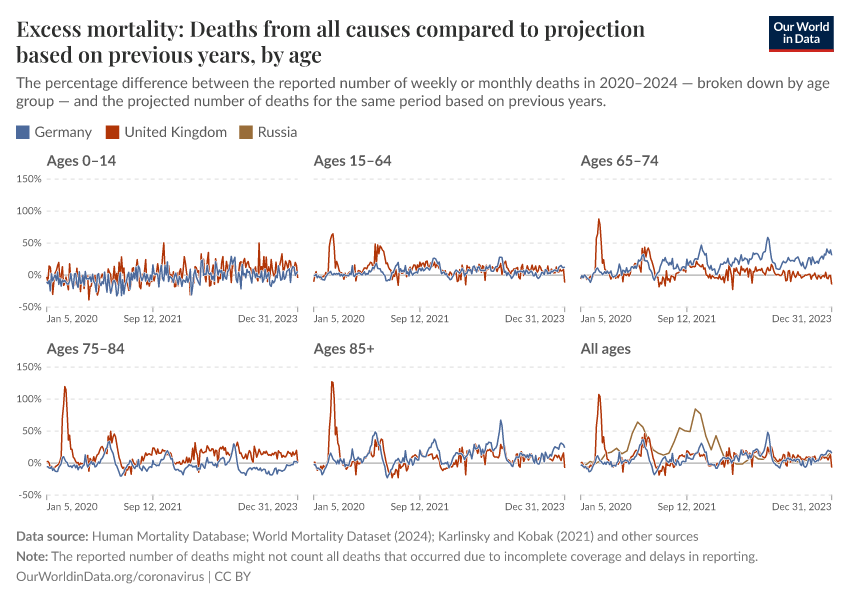Screen dimensions: 850x600
Task: Click the Russia brown legend swatch
Action: (246, 132)
